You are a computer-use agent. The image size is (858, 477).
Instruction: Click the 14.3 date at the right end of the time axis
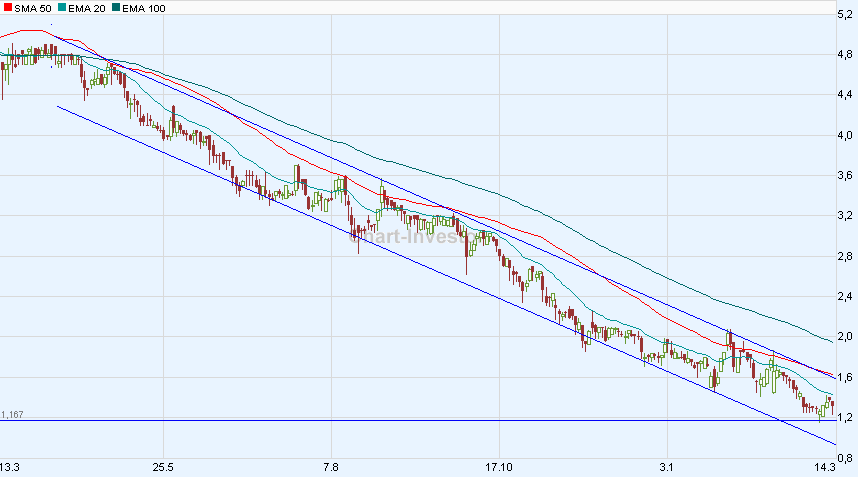click(824, 467)
